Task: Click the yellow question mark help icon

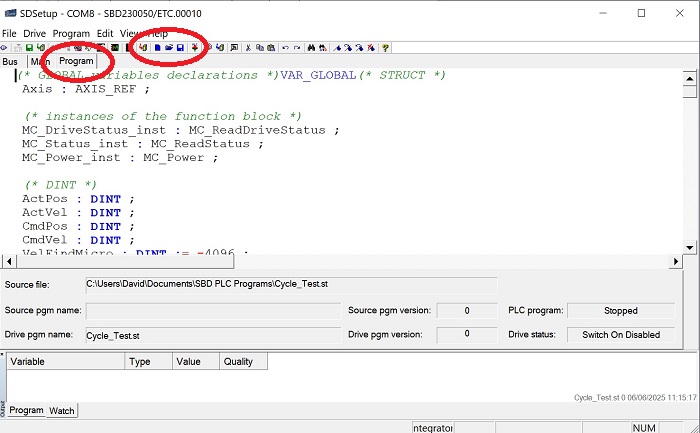Action: (x=385, y=47)
